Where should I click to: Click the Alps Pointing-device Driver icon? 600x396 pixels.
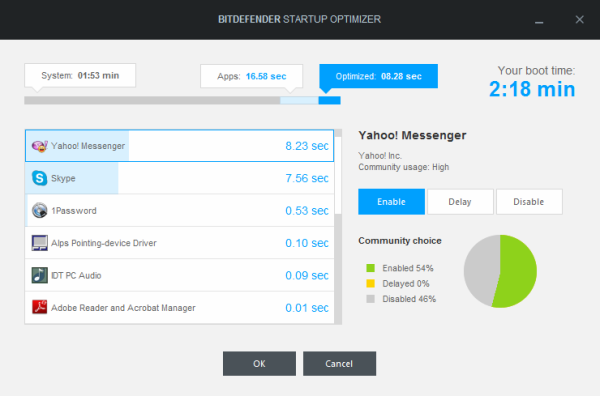pos(39,243)
